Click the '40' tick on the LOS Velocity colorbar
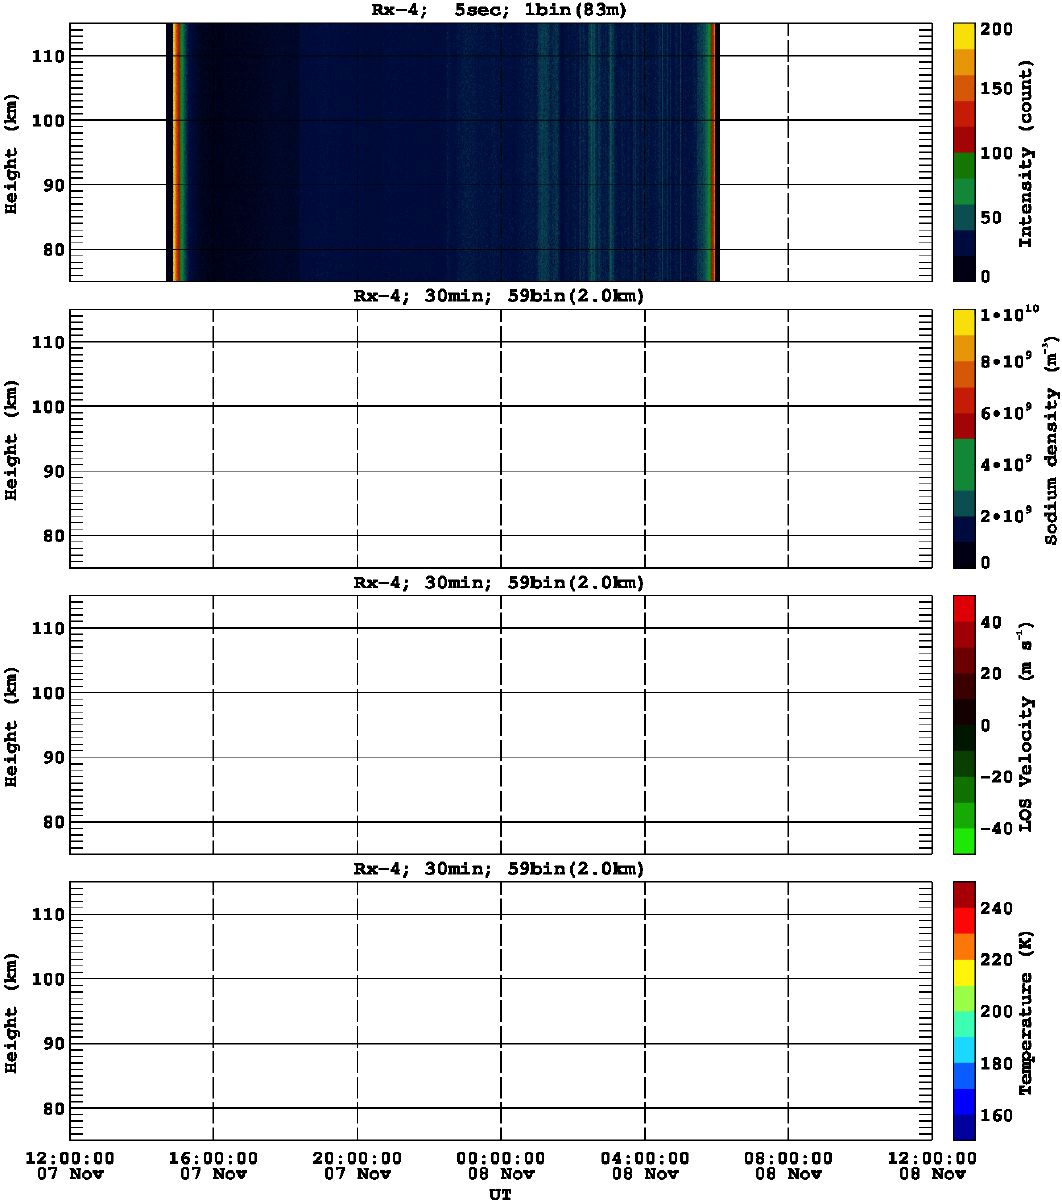The width and height of the screenshot is (1062, 1200). [992, 622]
